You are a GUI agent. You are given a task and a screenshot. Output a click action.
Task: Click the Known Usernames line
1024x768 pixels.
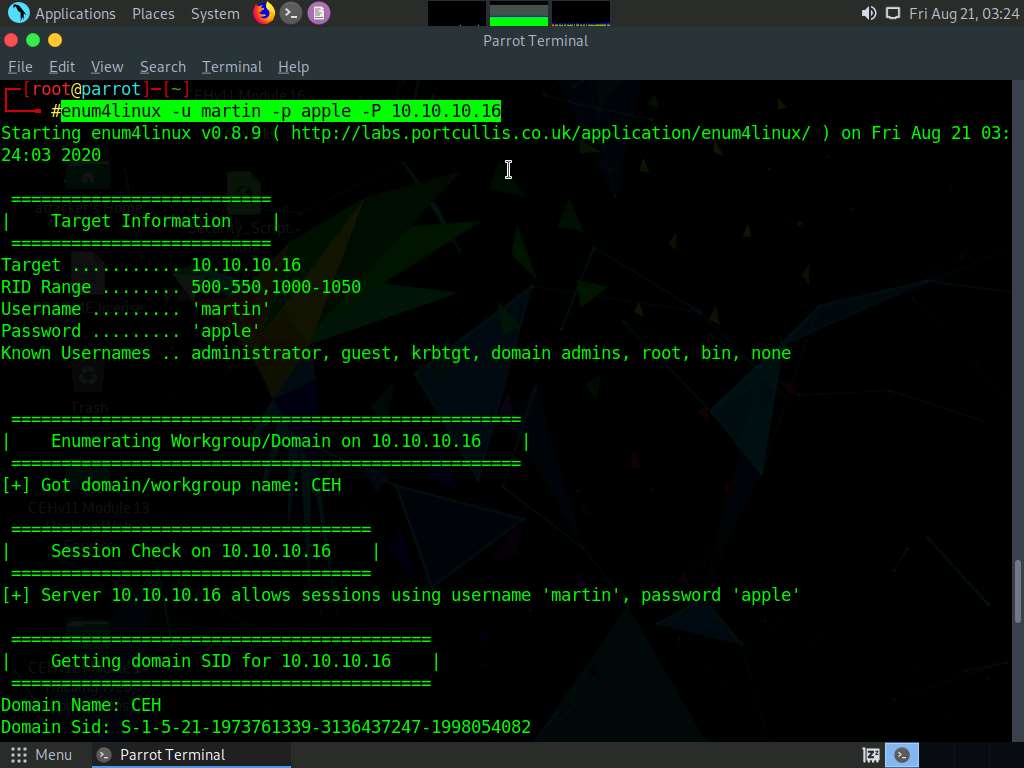click(396, 353)
